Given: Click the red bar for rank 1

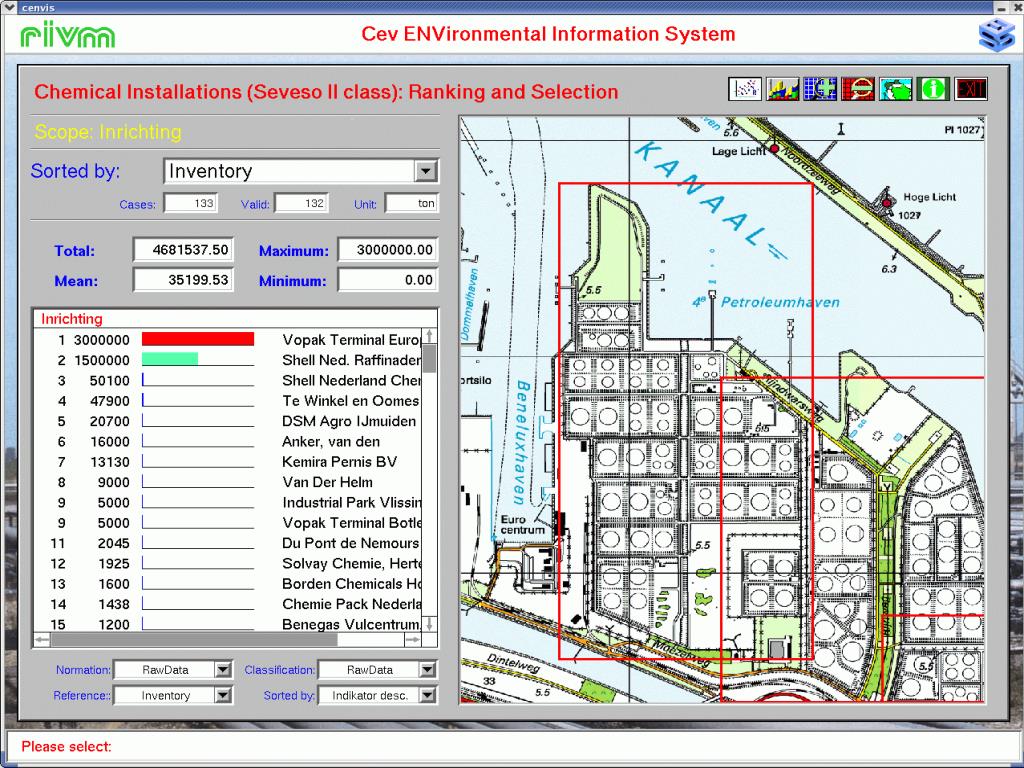Looking at the screenshot, I should (198, 339).
